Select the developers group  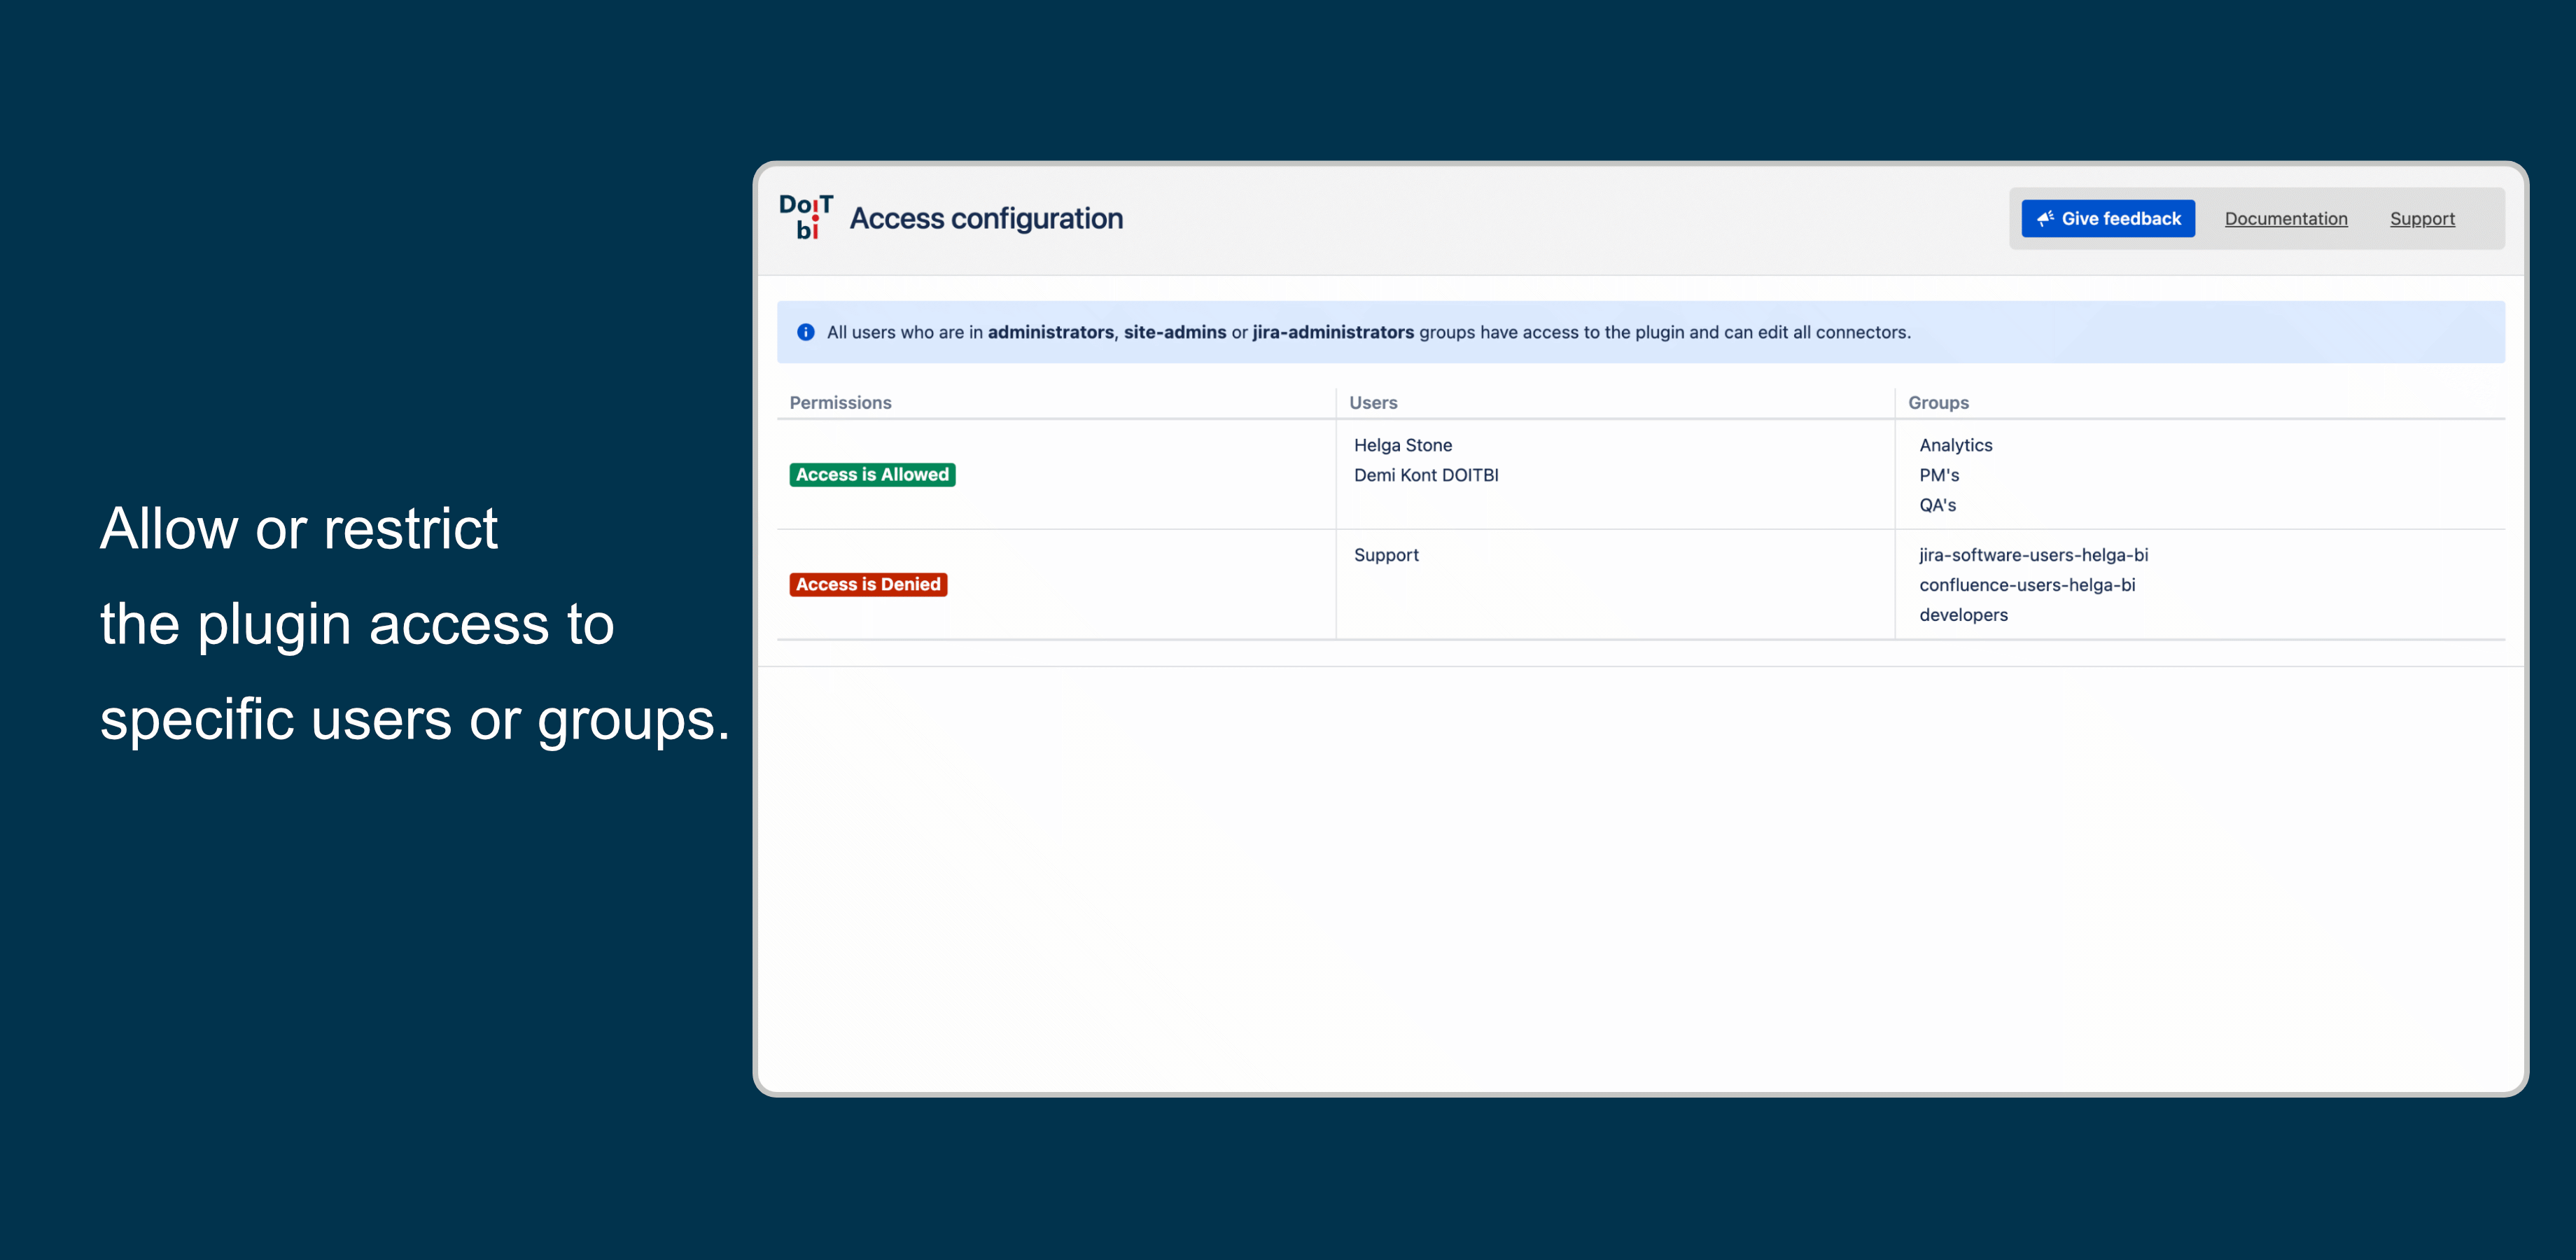coord(1963,614)
